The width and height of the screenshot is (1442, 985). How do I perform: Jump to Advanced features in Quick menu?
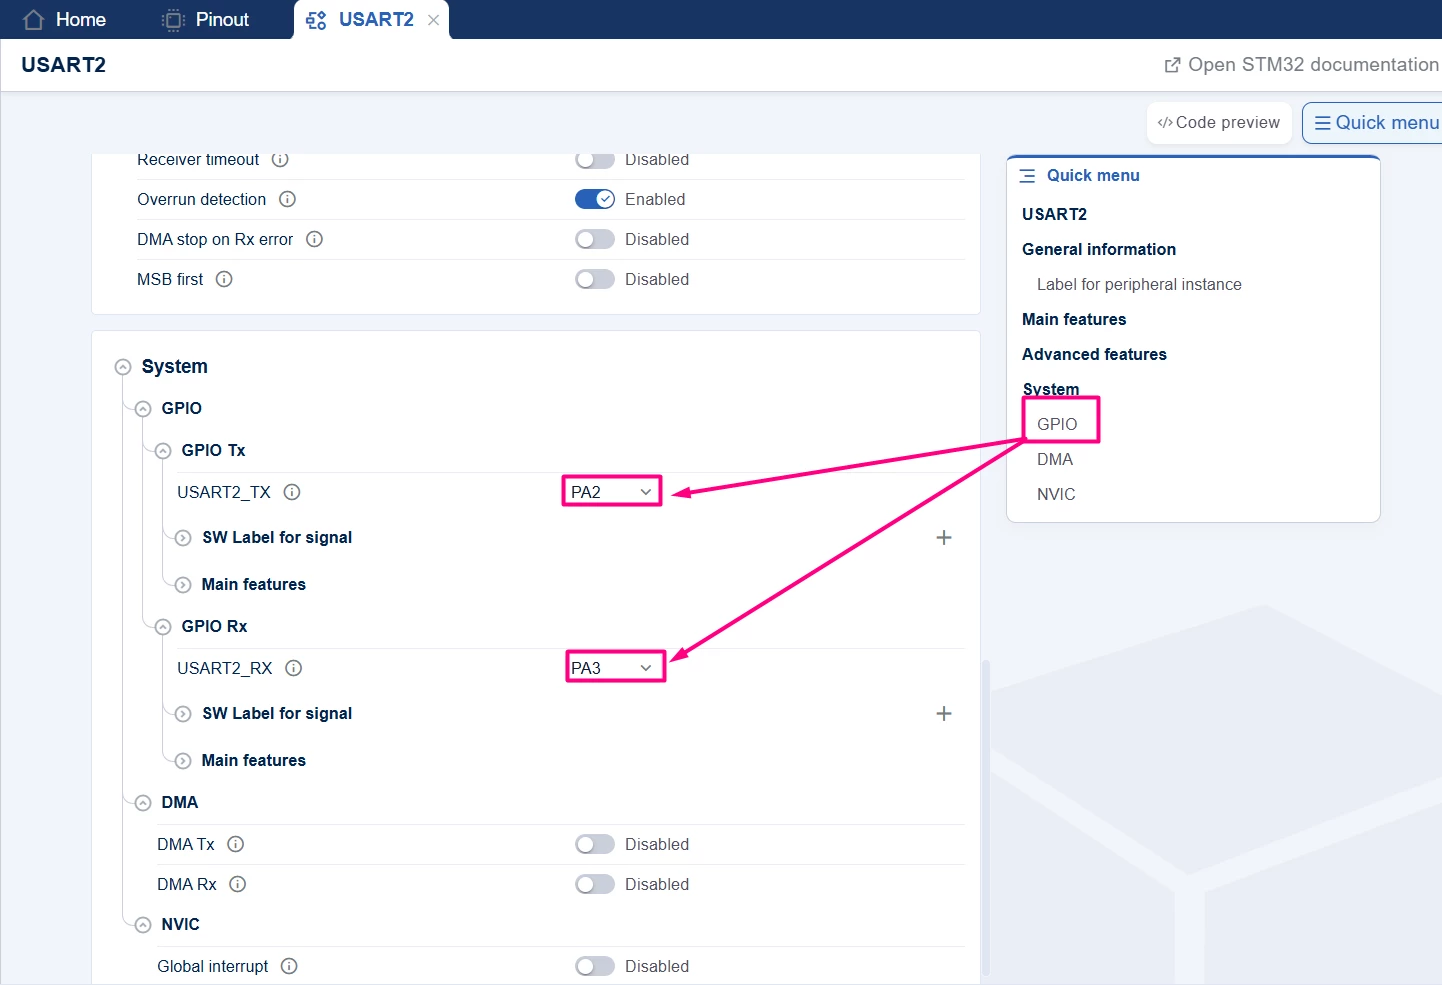click(x=1094, y=354)
